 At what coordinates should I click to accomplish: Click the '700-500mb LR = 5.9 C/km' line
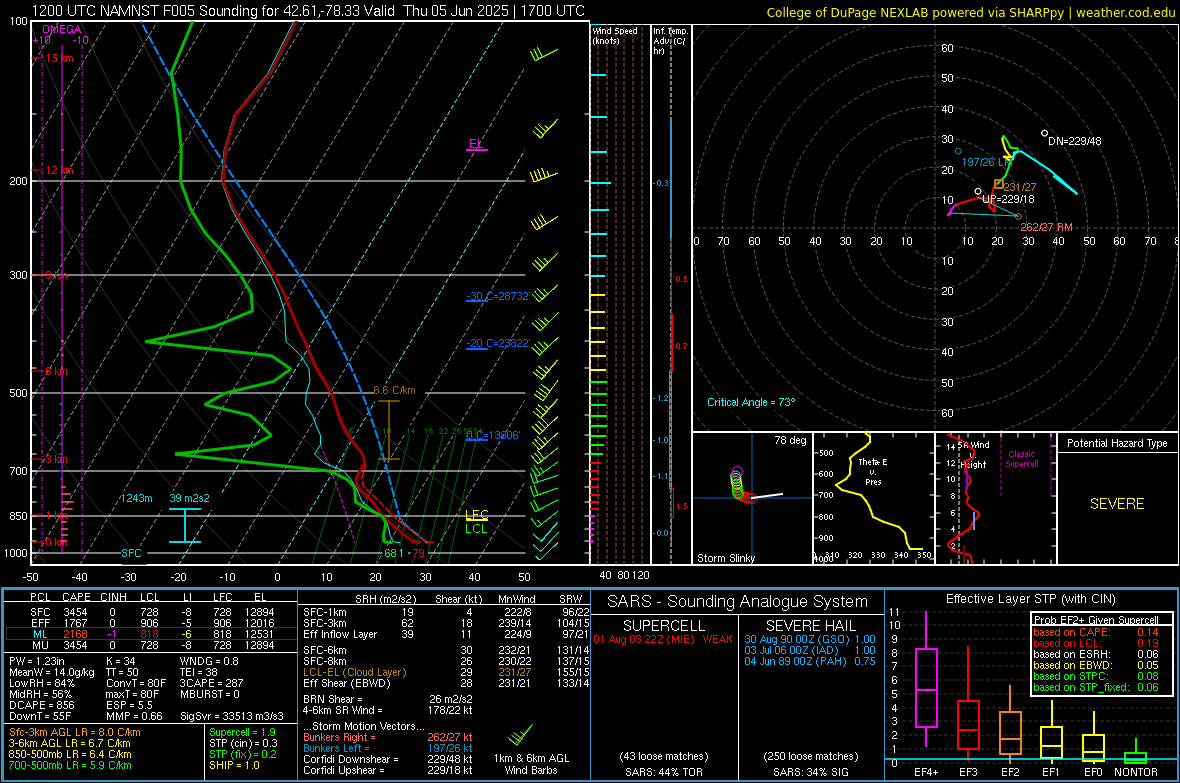pyautogui.click(x=70, y=765)
